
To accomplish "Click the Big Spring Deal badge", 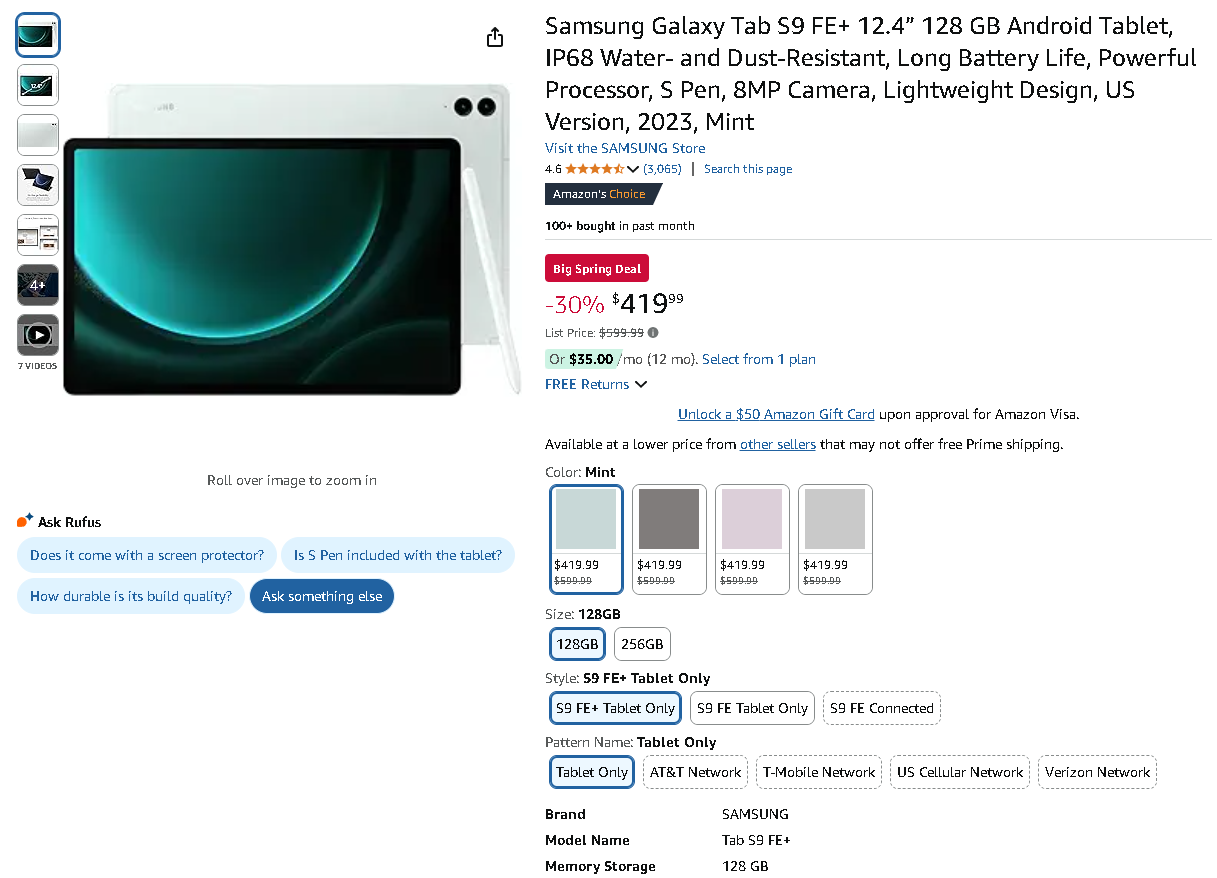I will (x=596, y=268).
